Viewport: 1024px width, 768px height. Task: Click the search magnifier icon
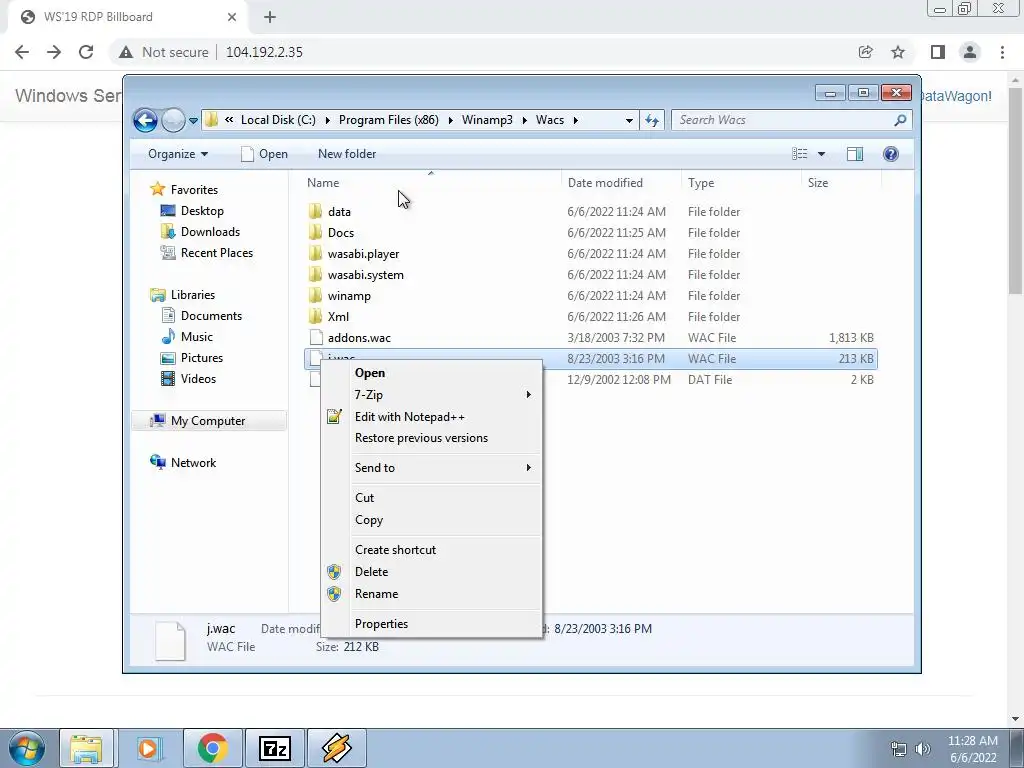(x=901, y=120)
